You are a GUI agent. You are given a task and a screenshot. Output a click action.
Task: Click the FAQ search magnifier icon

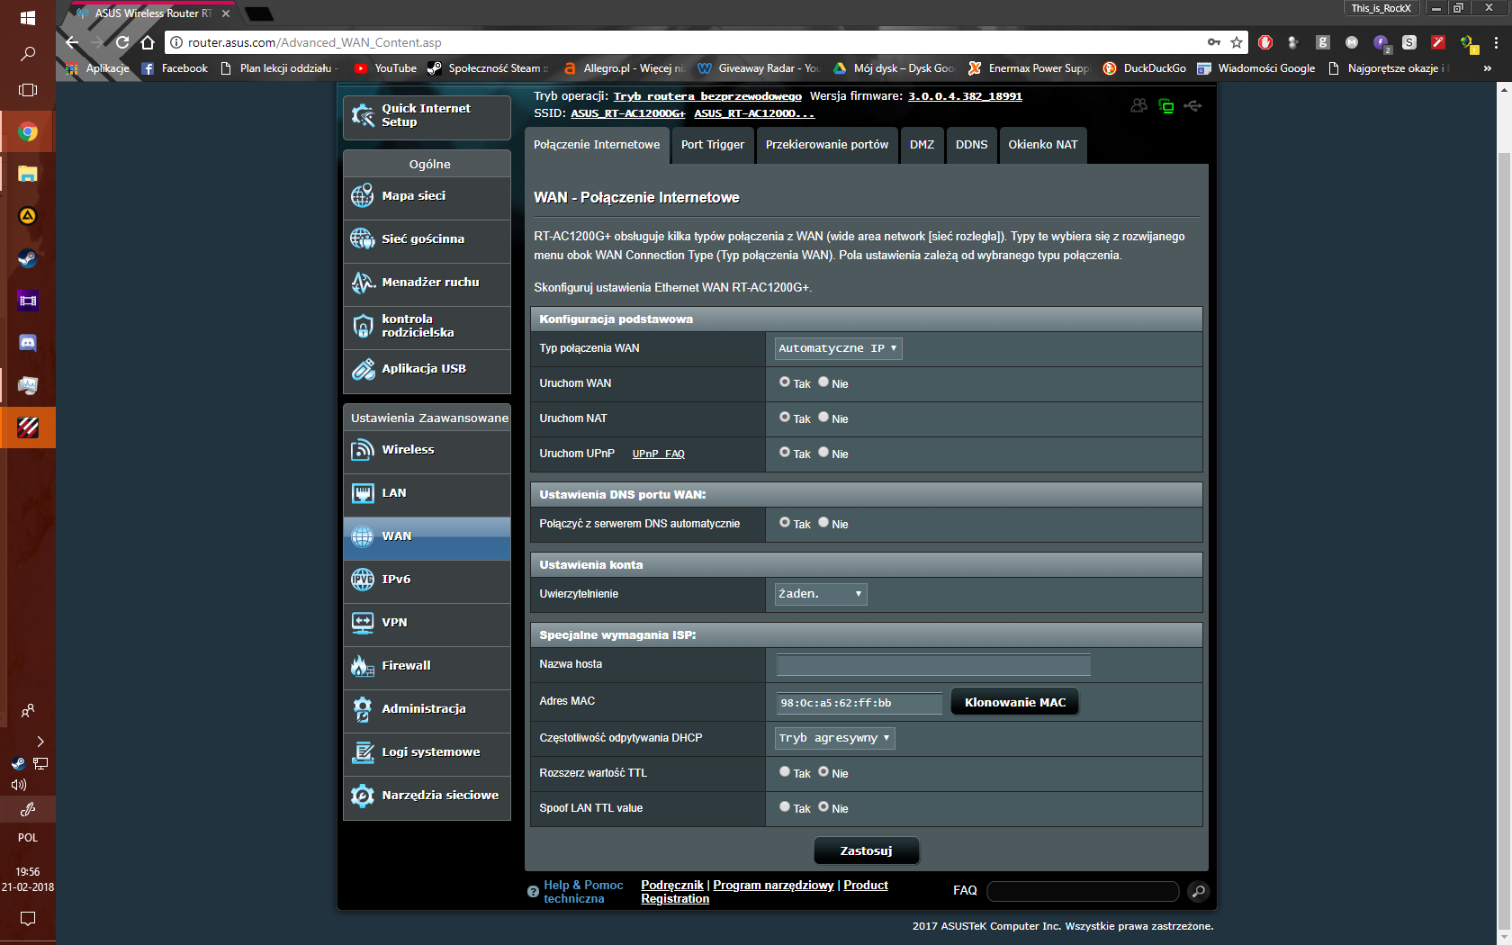pos(1198,891)
